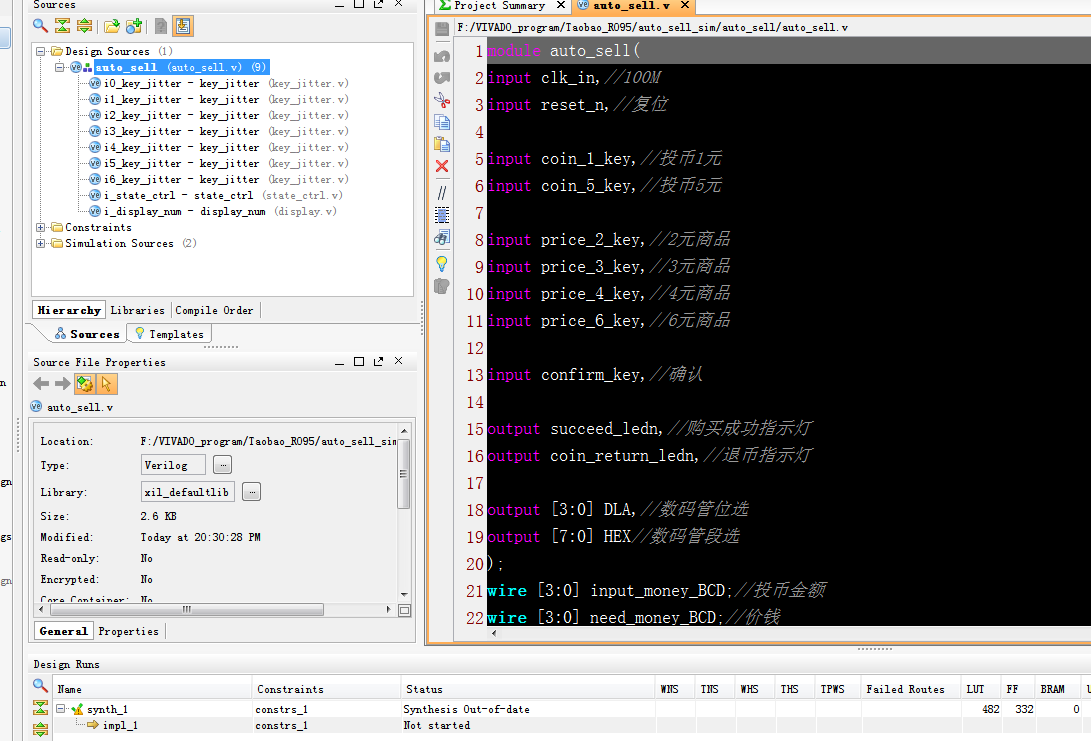Image resolution: width=1091 pixels, height=741 pixels.
Task: Select the search icon in the Sources panel
Action: pos(38,25)
